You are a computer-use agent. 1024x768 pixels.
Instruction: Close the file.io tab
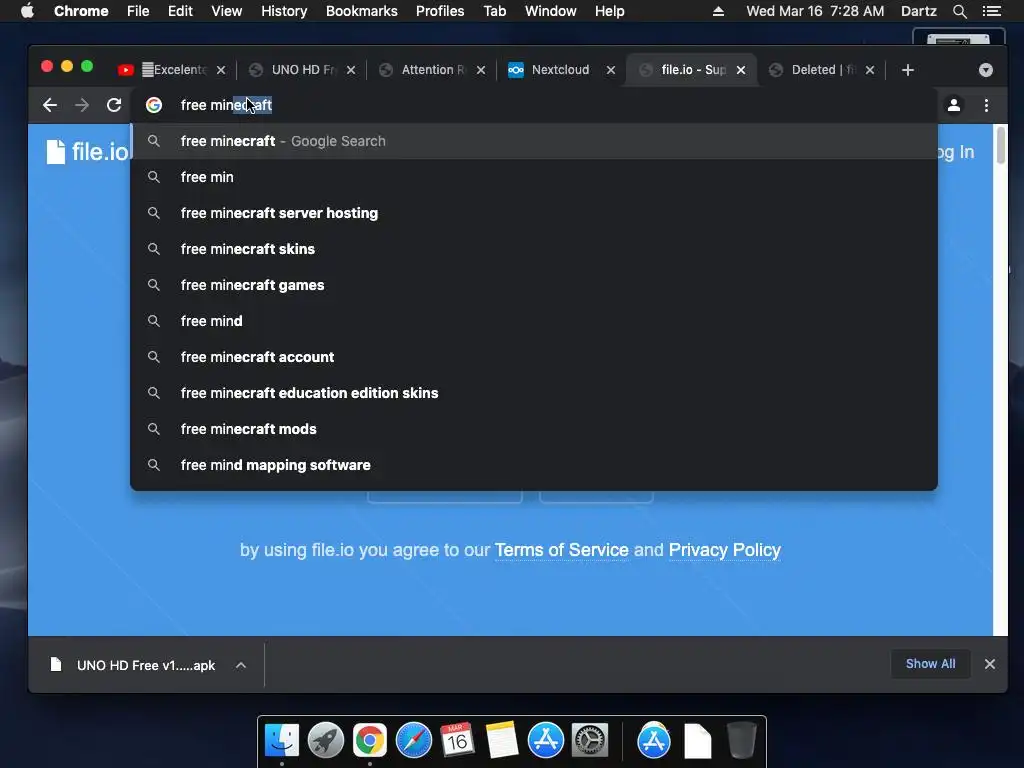tap(741, 70)
